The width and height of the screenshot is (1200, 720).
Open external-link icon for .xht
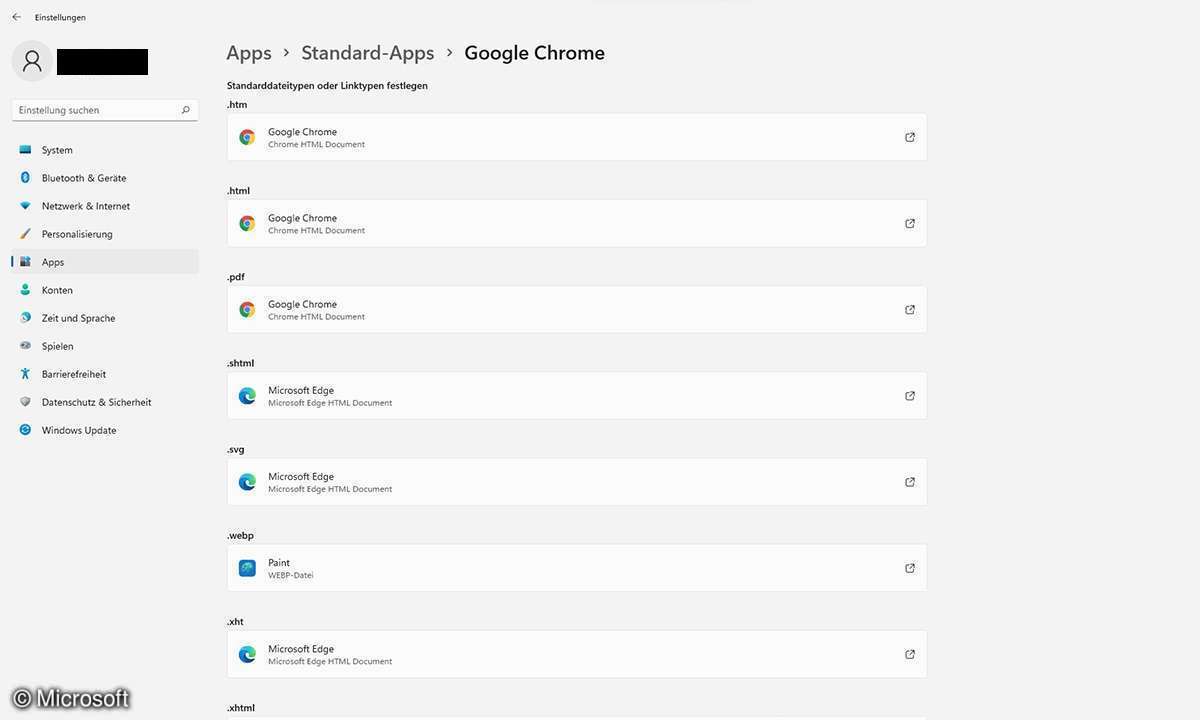coord(910,655)
